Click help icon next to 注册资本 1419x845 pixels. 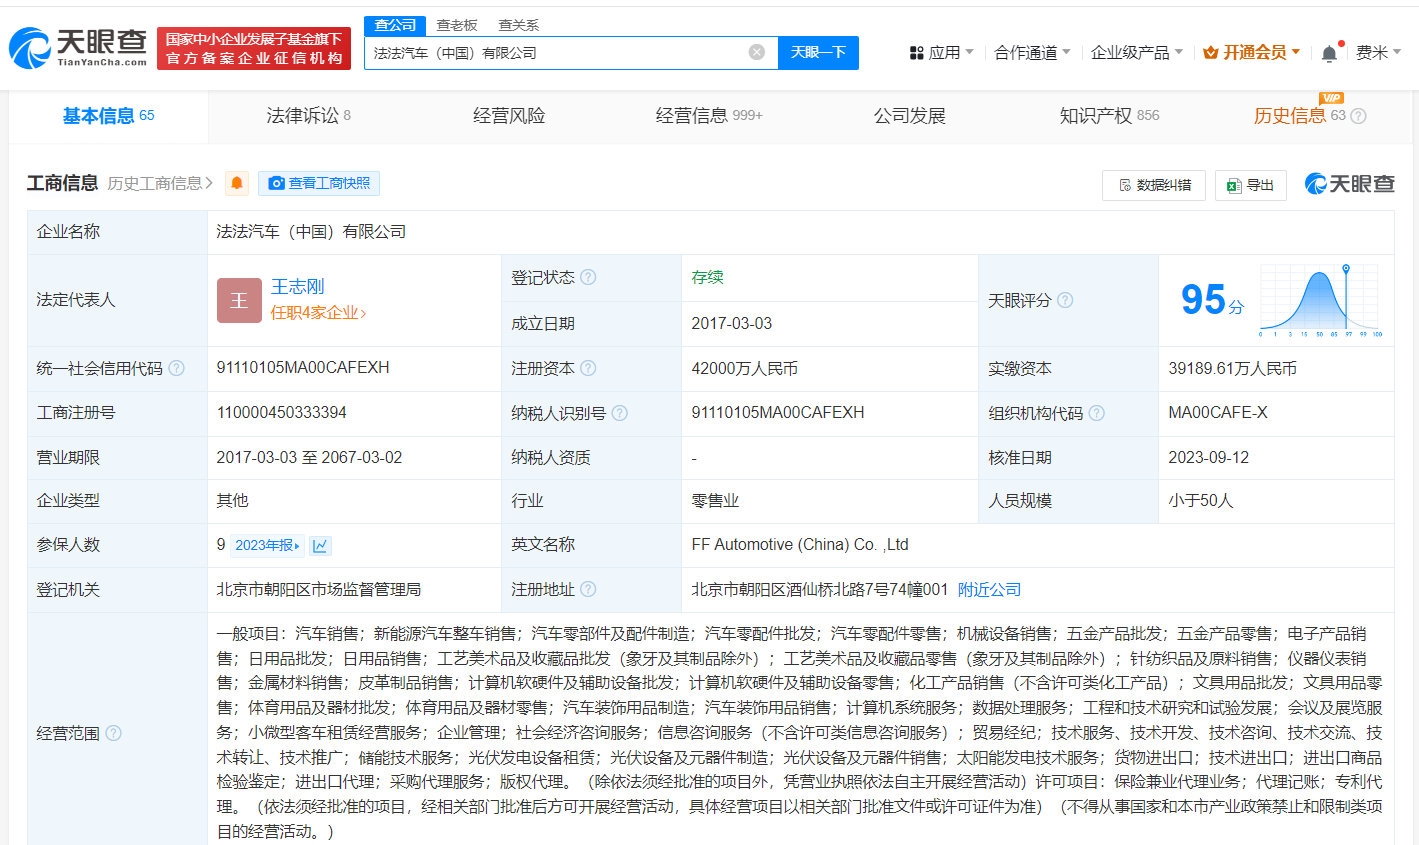tap(588, 368)
